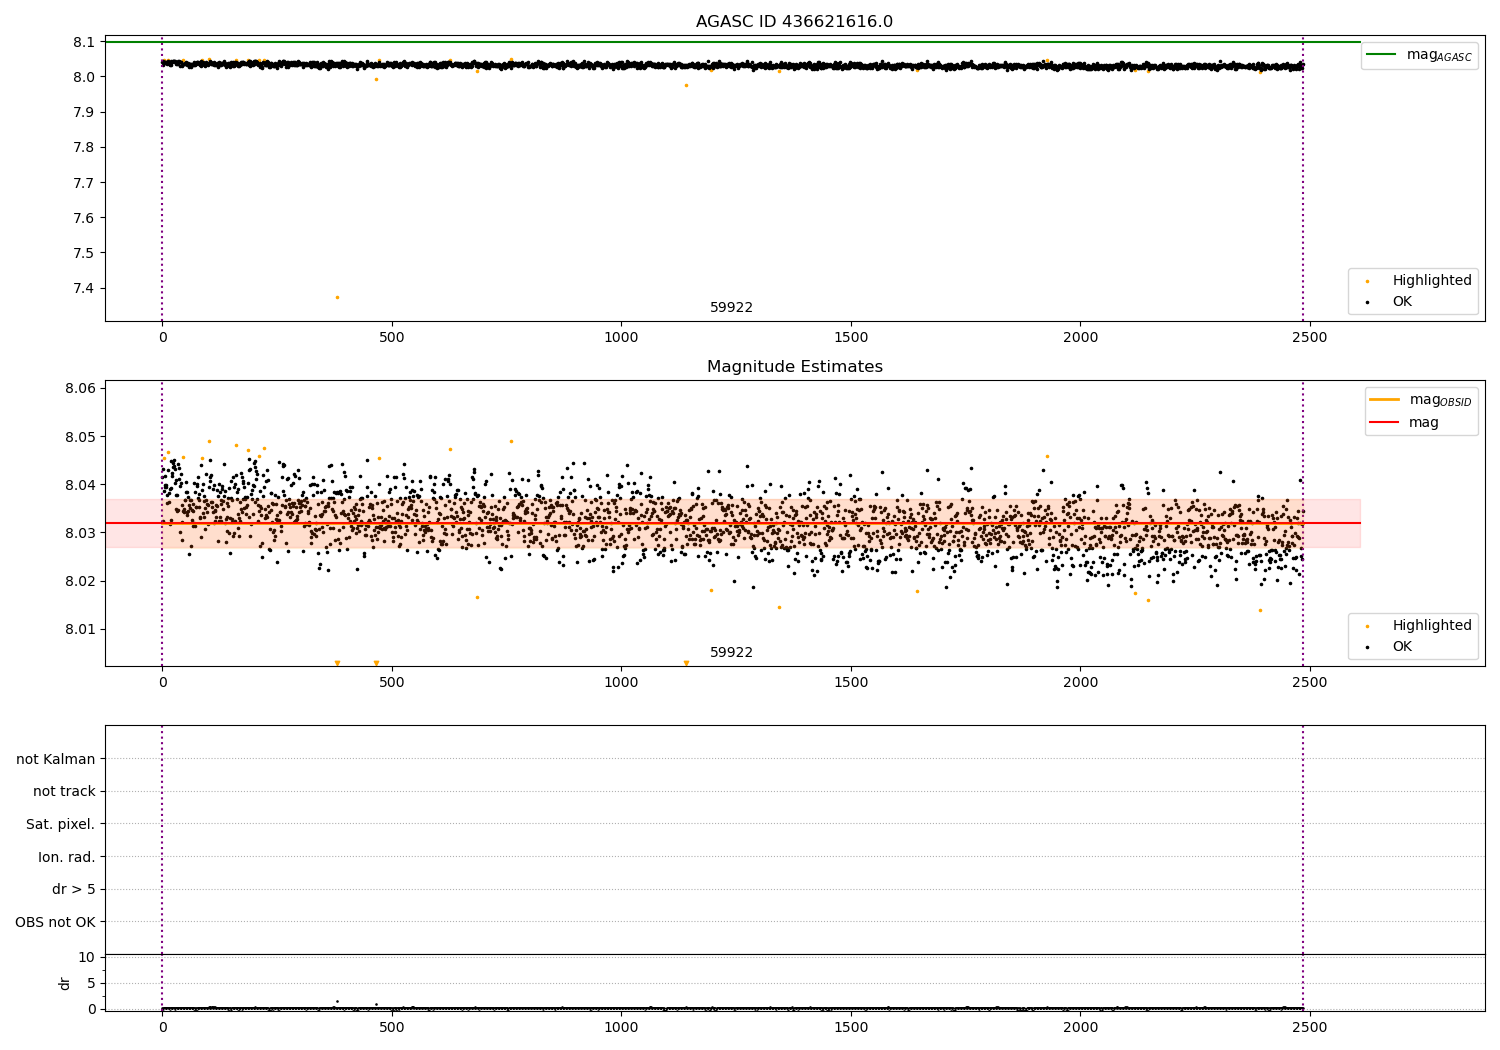
Task: Click the figure title AGASC ID 436621616.0
Action: [x=794, y=22]
